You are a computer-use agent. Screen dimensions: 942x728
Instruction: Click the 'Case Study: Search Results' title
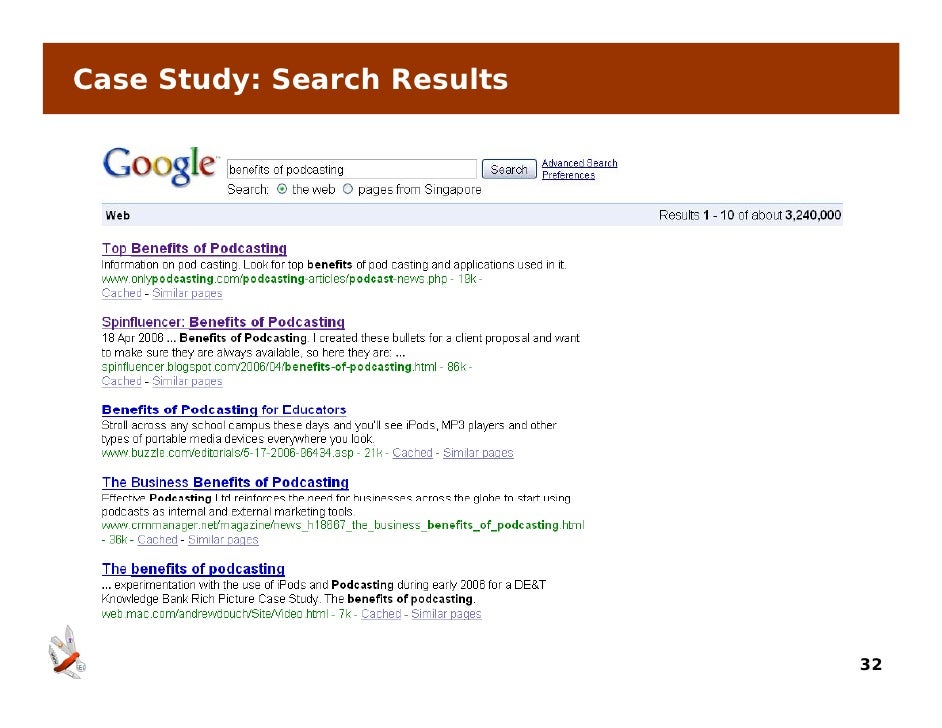tap(290, 79)
